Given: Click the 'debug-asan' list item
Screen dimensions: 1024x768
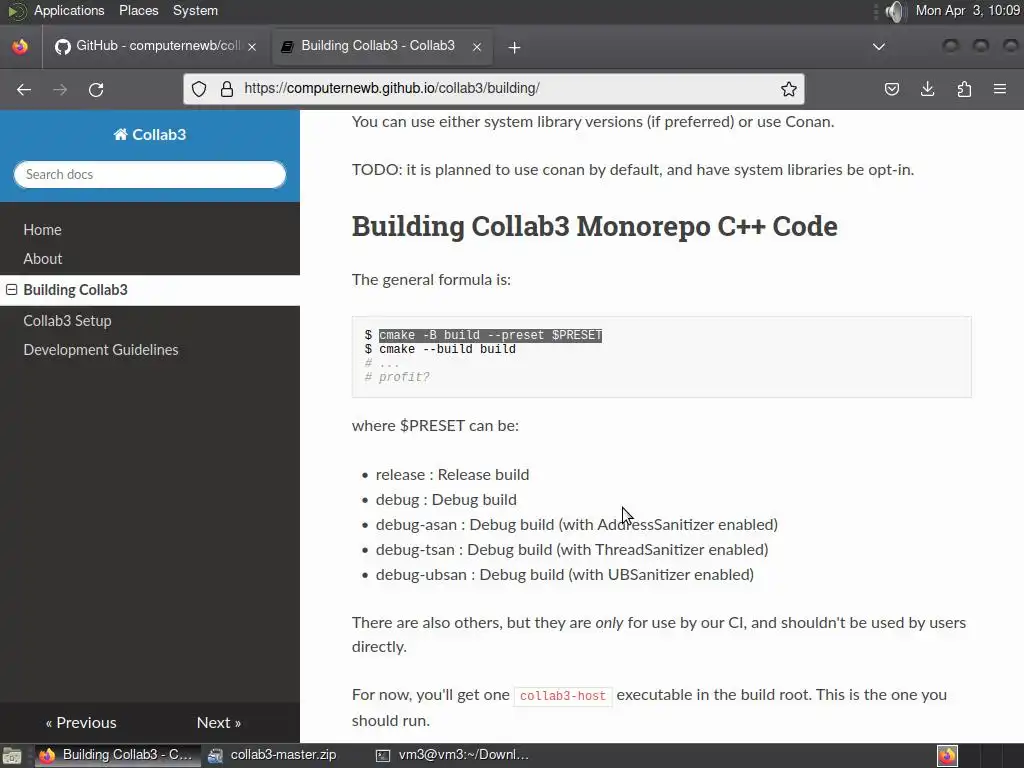Looking at the screenshot, I should click(x=577, y=524).
